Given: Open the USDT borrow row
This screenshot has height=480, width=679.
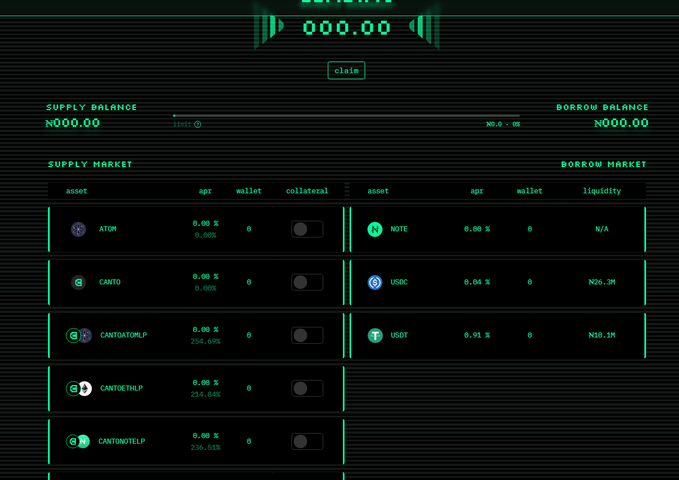Looking at the screenshot, I should [x=498, y=335].
